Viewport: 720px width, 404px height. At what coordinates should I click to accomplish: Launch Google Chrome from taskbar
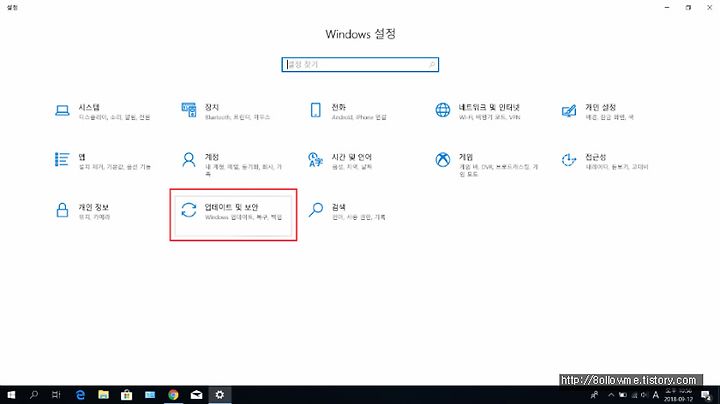click(x=173, y=395)
